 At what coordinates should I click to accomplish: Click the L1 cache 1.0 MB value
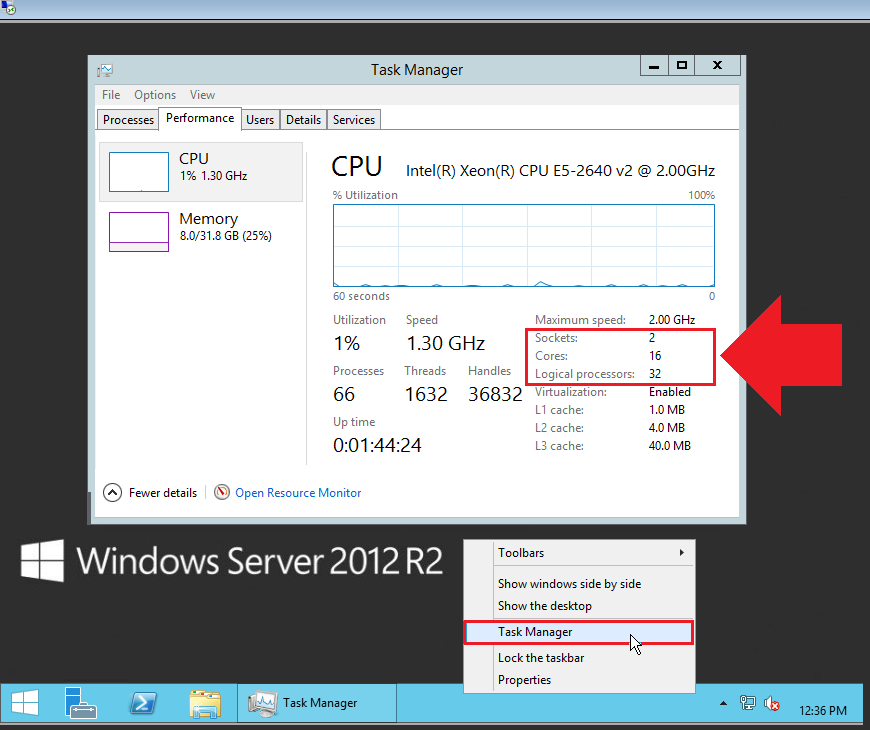(x=667, y=409)
